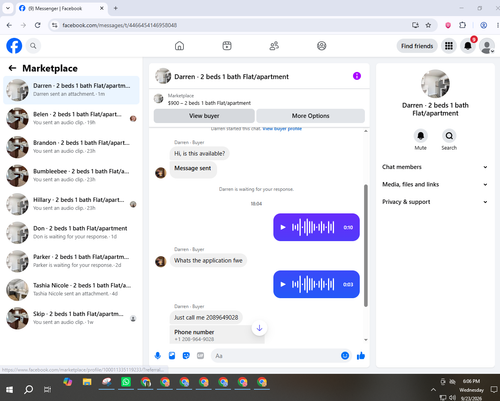Screen dimensions: 500x401
Task: Attach a photo using the image icon
Action: tap(172, 356)
